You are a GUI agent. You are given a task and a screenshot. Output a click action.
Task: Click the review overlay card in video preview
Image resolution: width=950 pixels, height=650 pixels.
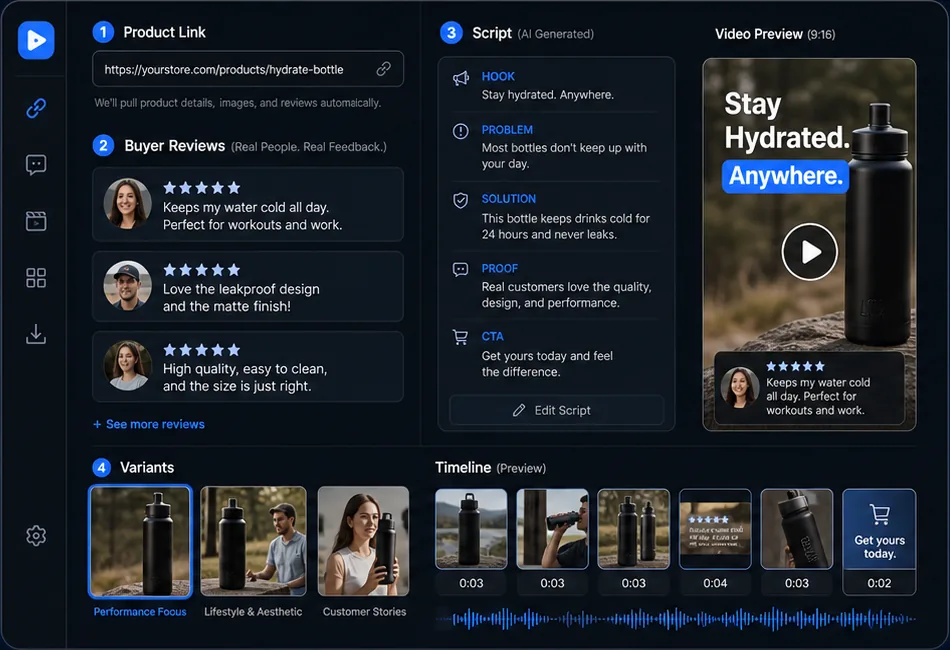(809, 388)
